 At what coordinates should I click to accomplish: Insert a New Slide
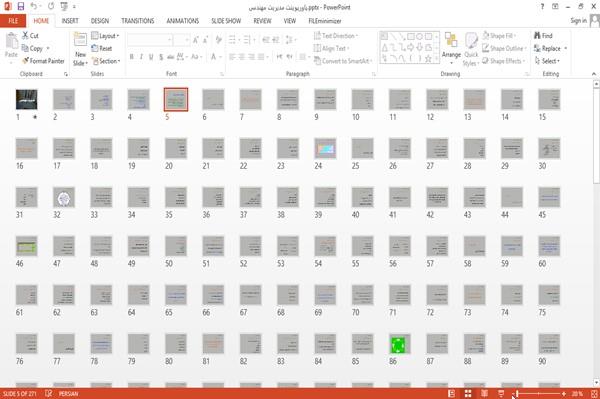click(x=80, y=49)
